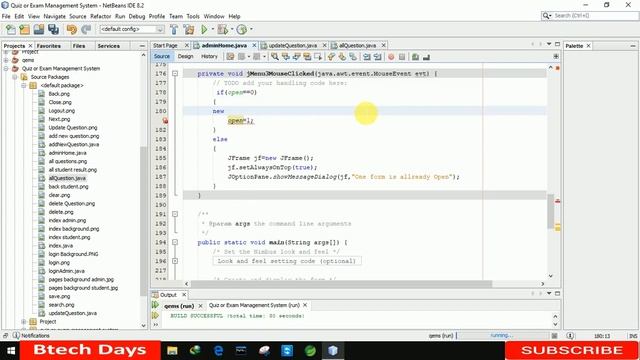Collapse the Javadoc fold at line 191
Image resolution: width=640 pixels, height=360 pixels.
pyautogui.click(x=175, y=214)
